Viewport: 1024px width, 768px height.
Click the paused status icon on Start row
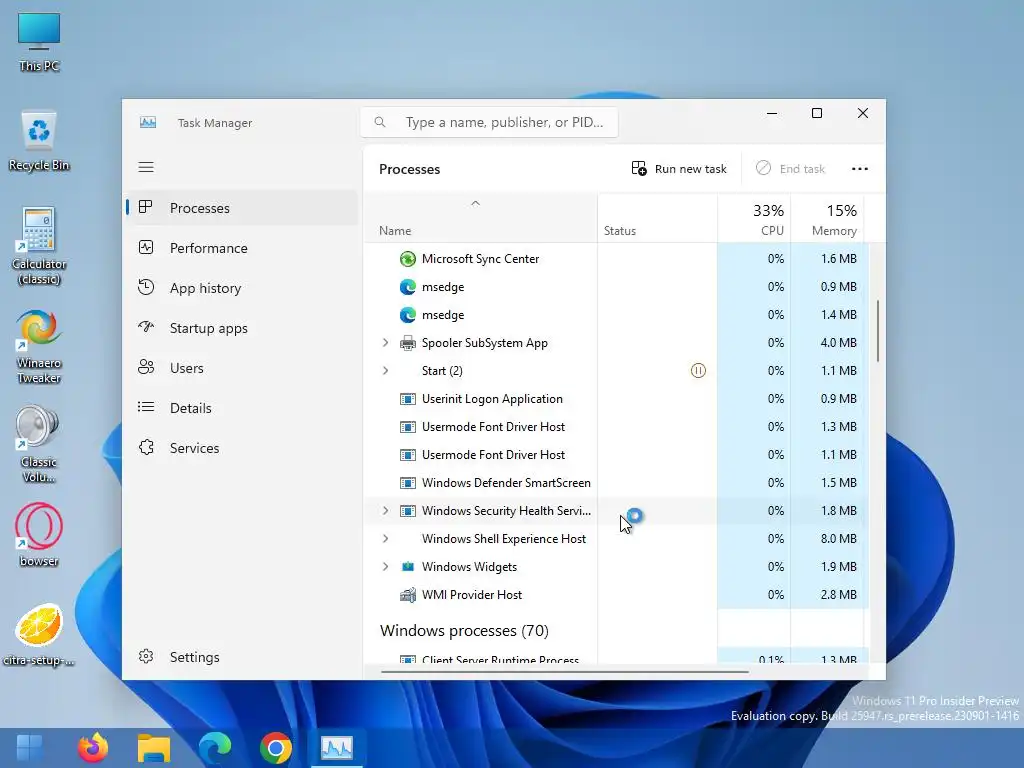[x=698, y=371]
